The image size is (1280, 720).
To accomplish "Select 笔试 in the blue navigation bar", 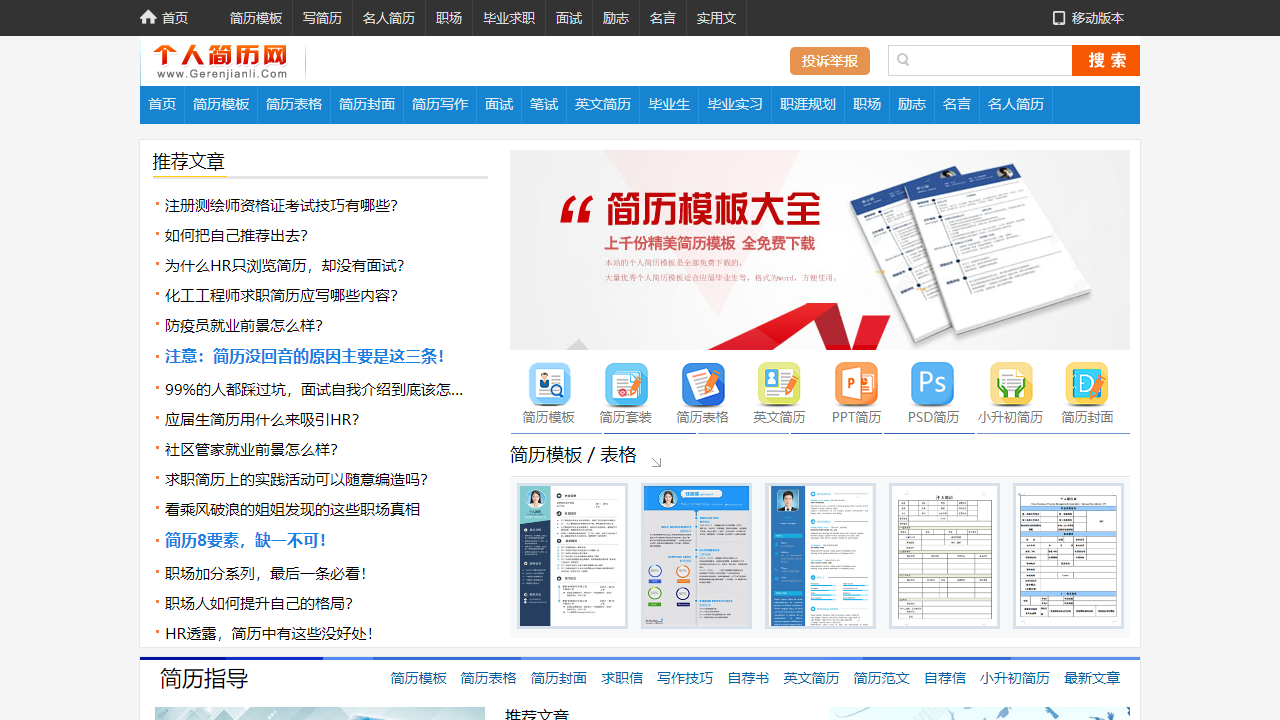I will 544,104.
